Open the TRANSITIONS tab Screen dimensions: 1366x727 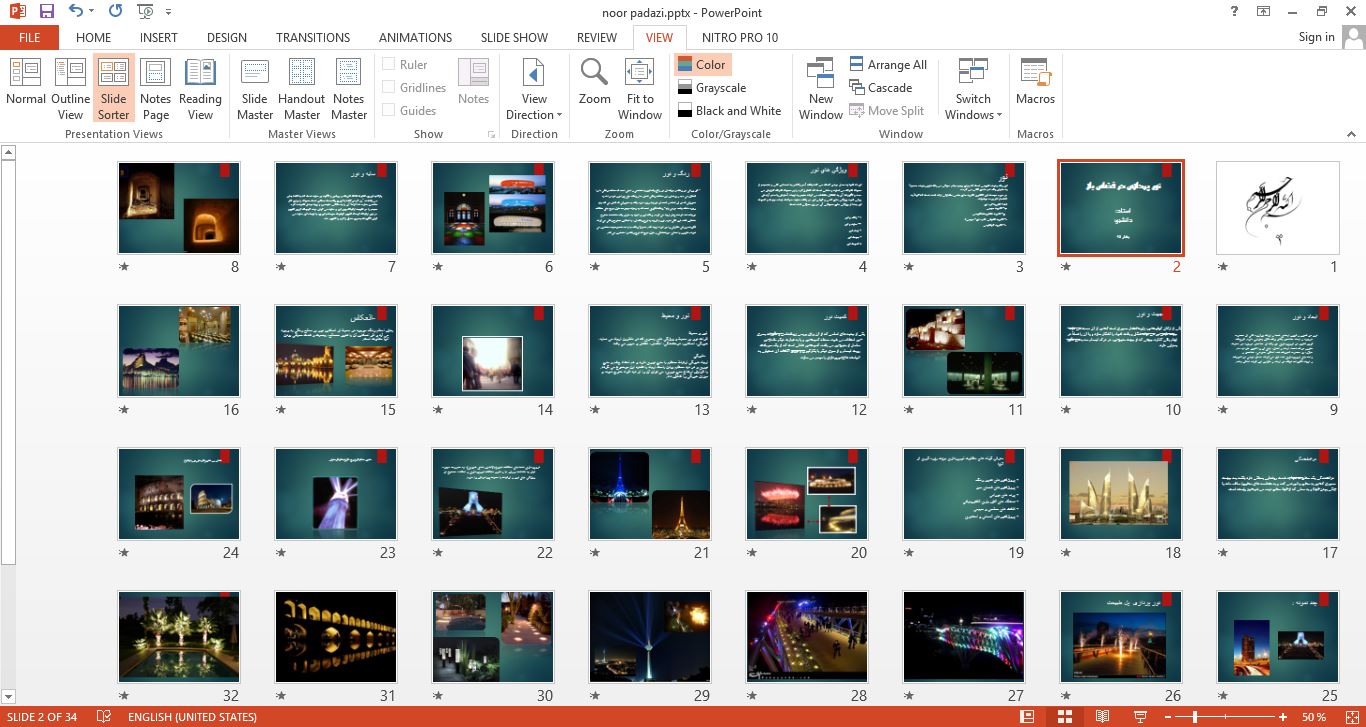[313, 37]
